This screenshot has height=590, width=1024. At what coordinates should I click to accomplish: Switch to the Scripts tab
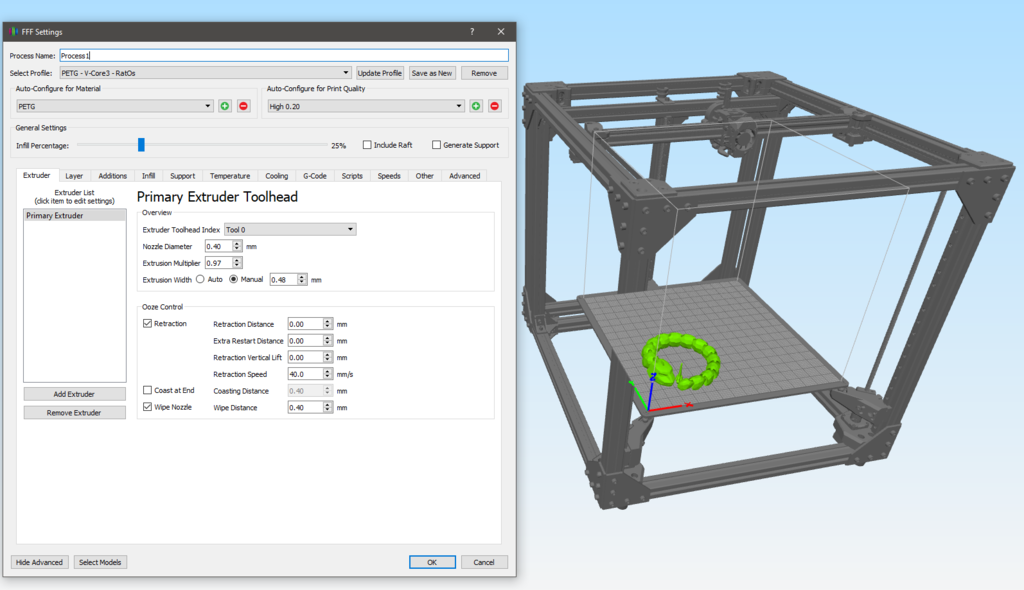click(x=352, y=176)
